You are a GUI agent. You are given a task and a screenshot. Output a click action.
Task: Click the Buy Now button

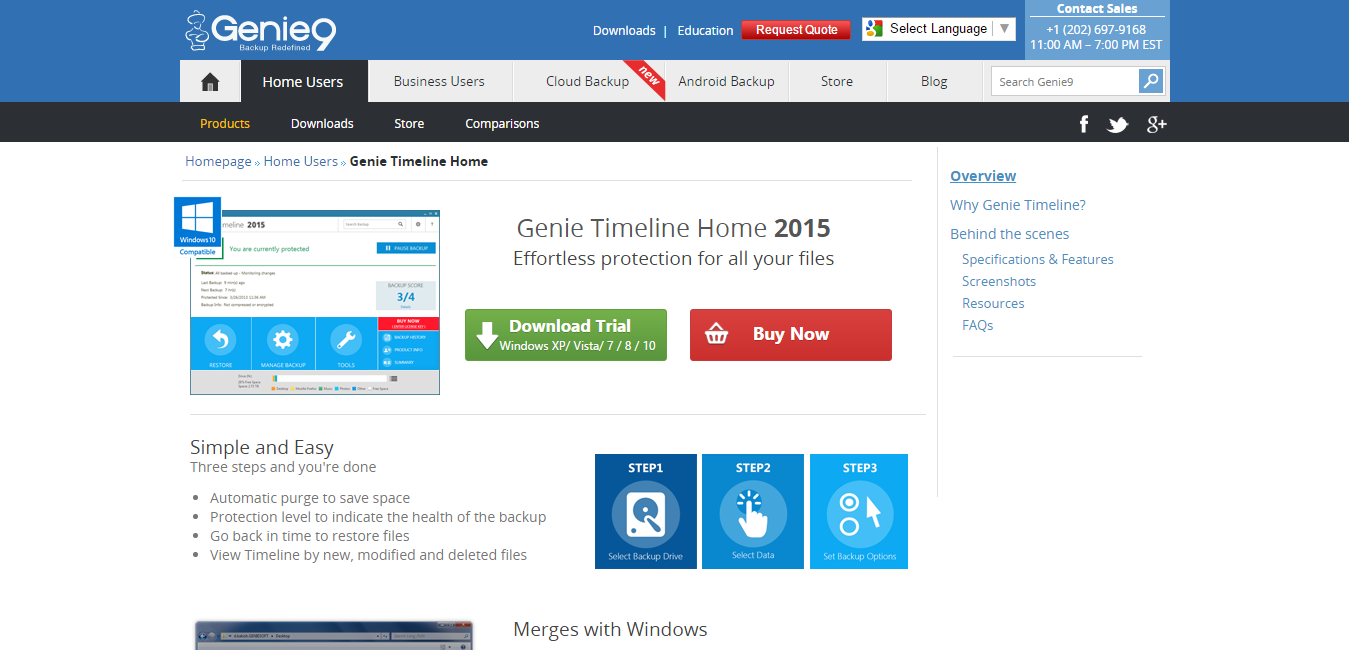(791, 335)
